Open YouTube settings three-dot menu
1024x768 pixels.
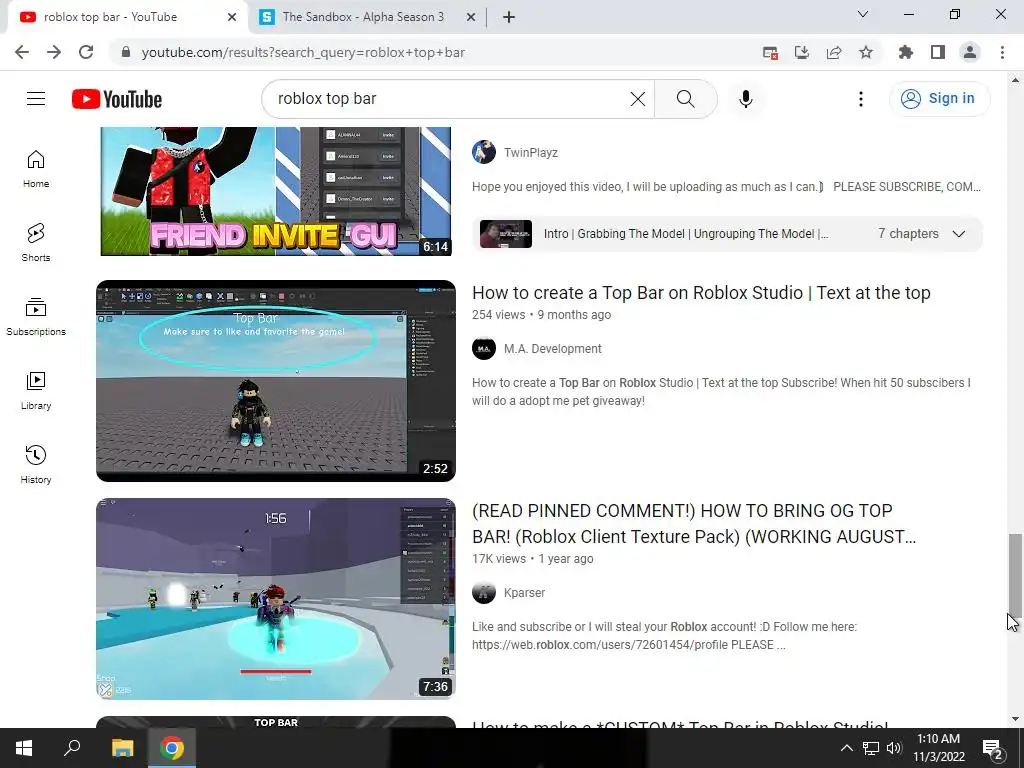[861, 99]
